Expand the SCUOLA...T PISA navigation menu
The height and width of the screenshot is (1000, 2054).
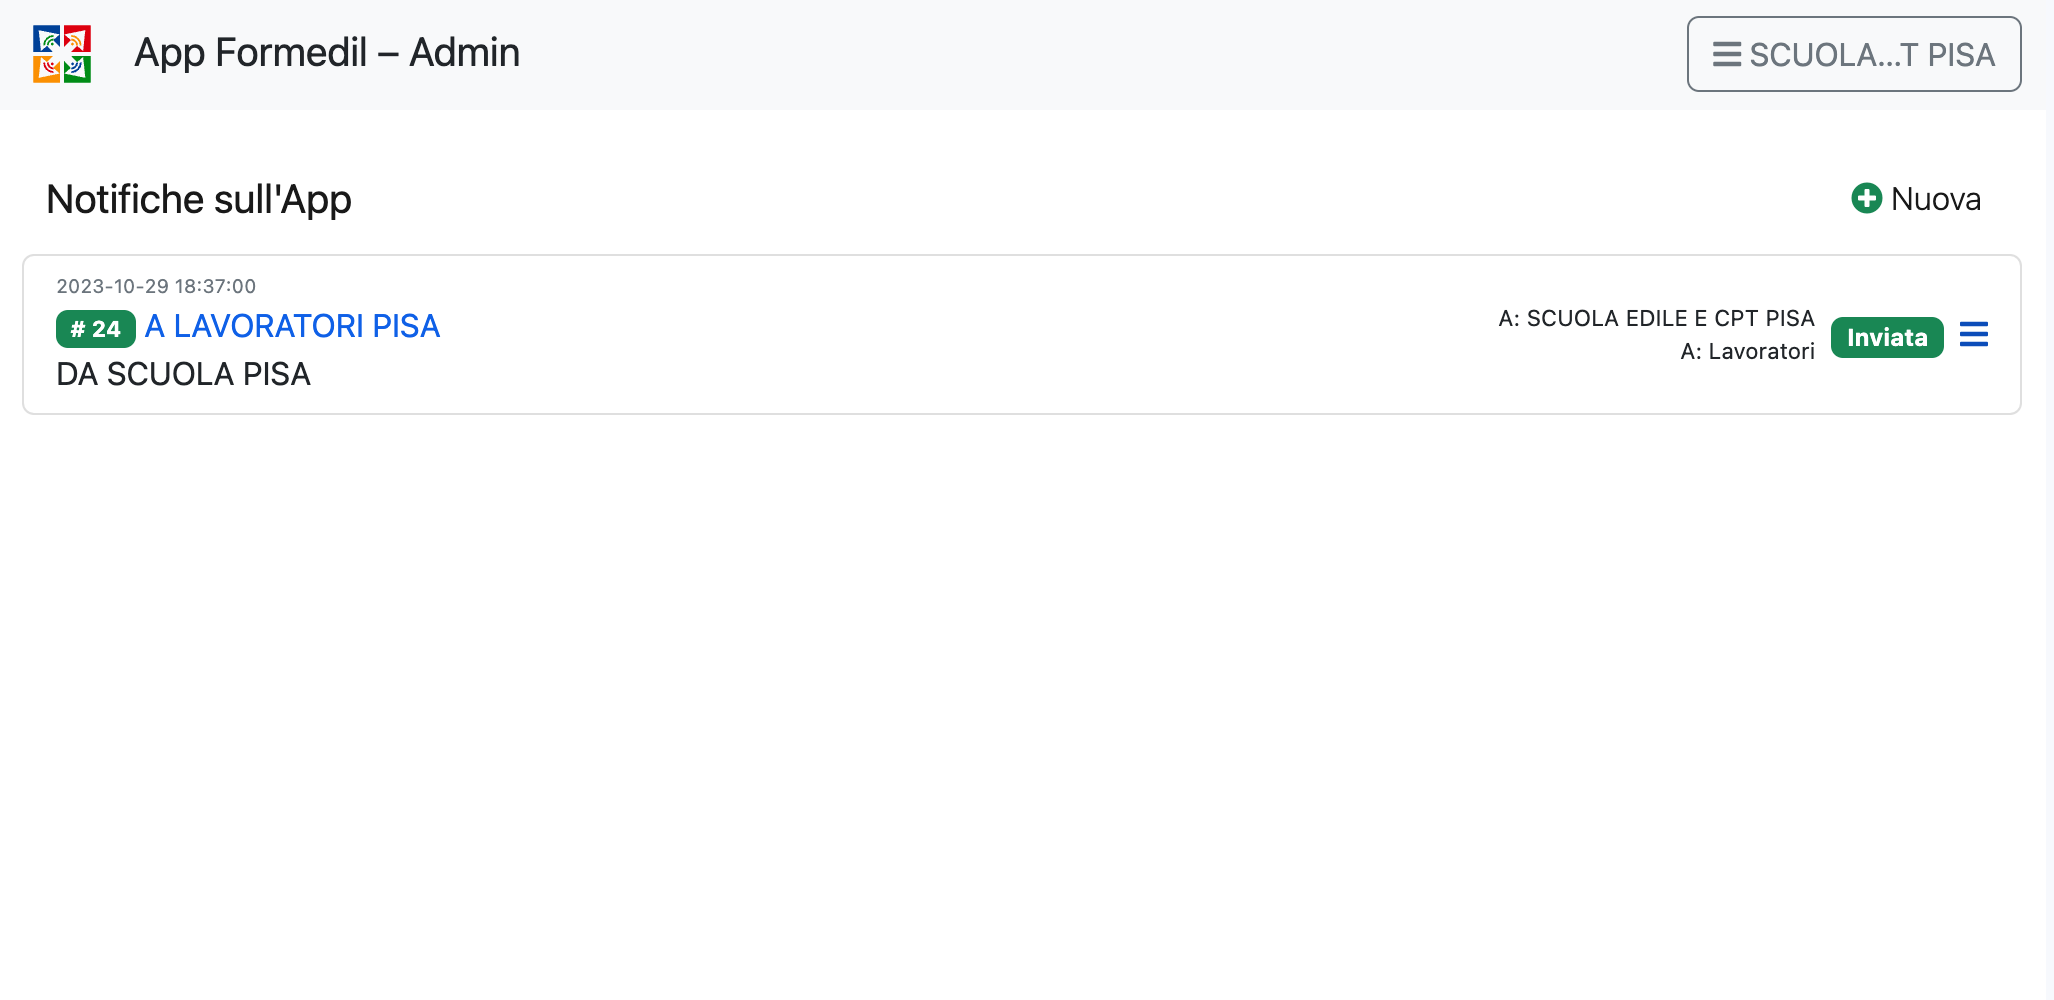coord(1853,54)
